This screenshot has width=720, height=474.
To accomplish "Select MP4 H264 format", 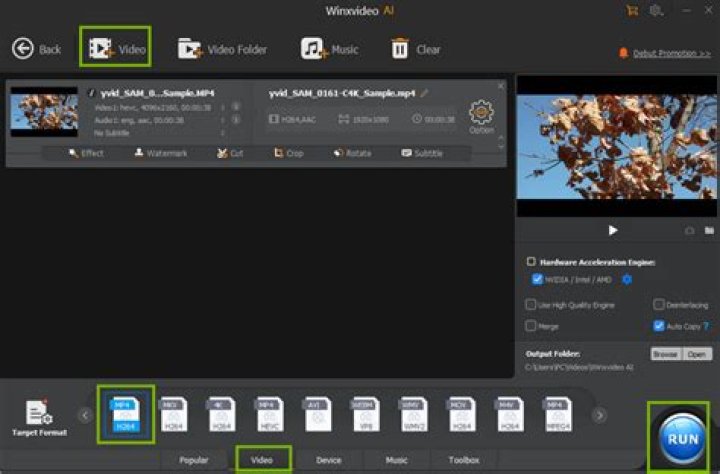I will (x=125, y=414).
